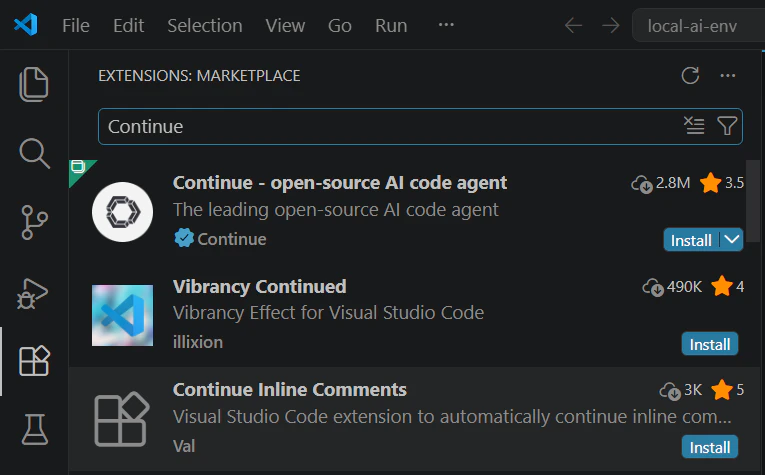765x475 pixels.
Task: Go forward with the right arrow
Action: 610,25
